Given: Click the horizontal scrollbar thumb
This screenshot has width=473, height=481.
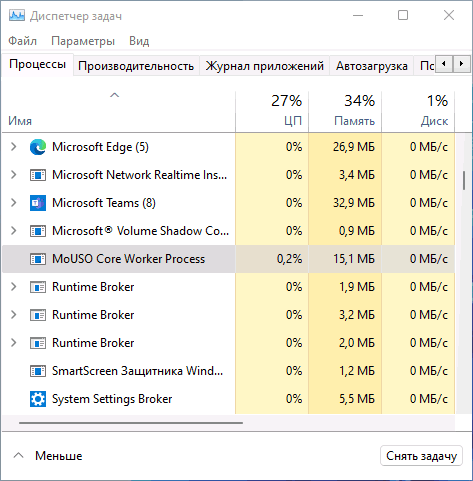Looking at the screenshot, I should coord(131,423).
